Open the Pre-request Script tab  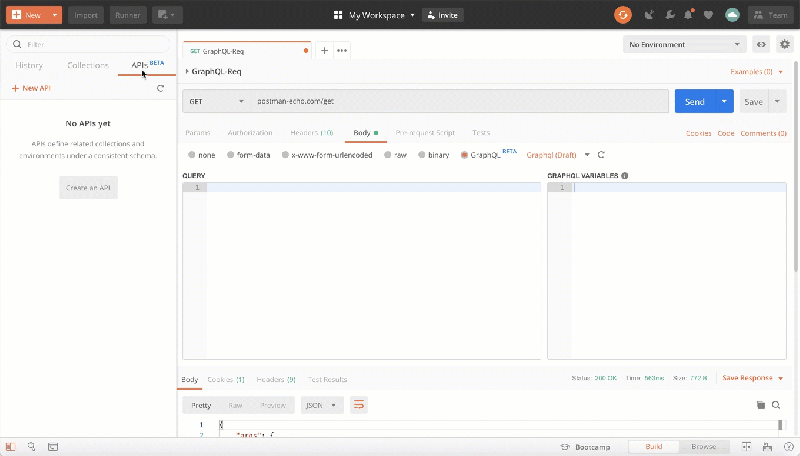pos(425,133)
